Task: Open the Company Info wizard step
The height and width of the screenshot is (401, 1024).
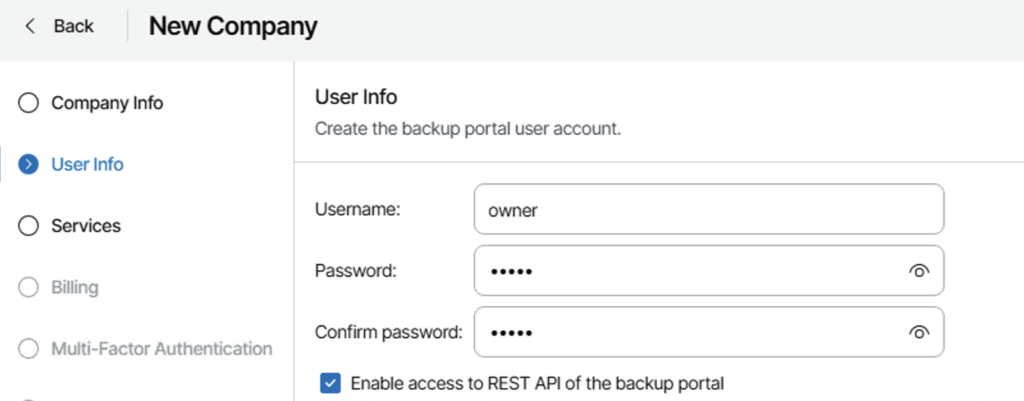Action: [x=107, y=103]
